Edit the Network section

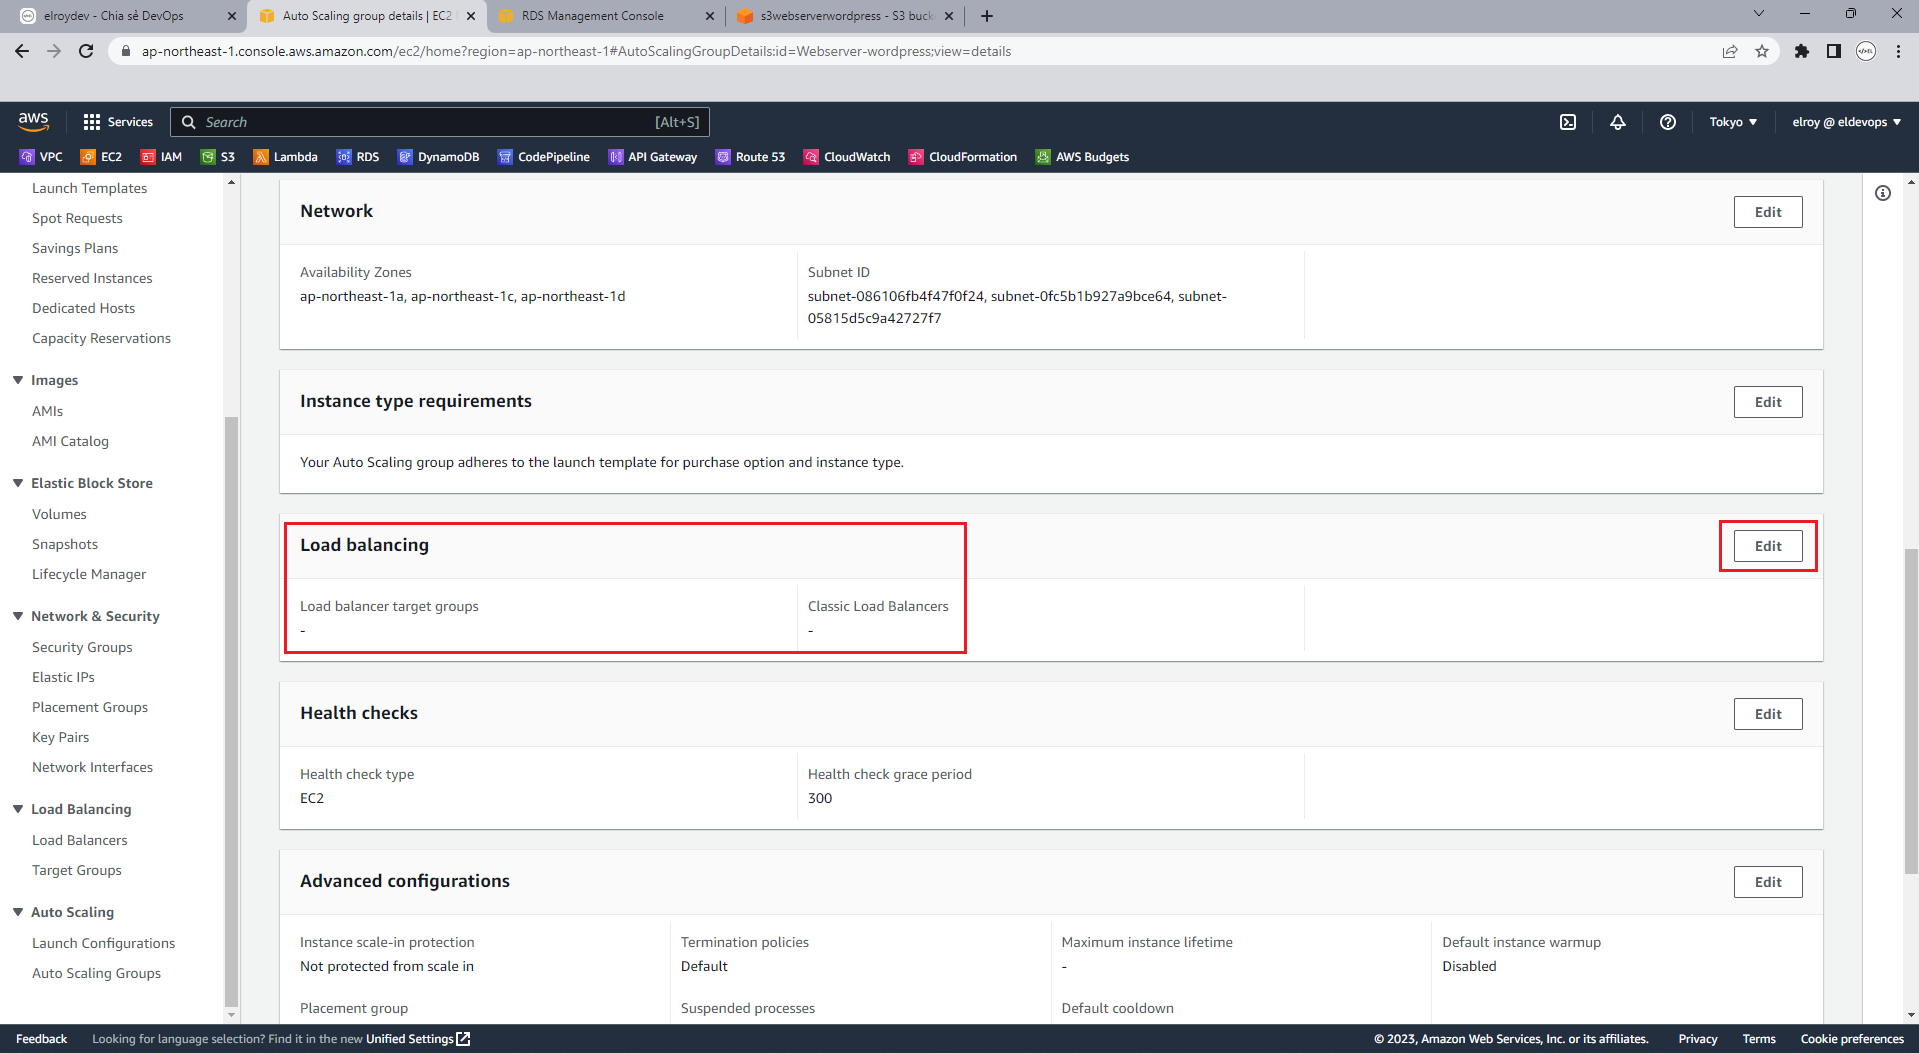click(x=1767, y=212)
